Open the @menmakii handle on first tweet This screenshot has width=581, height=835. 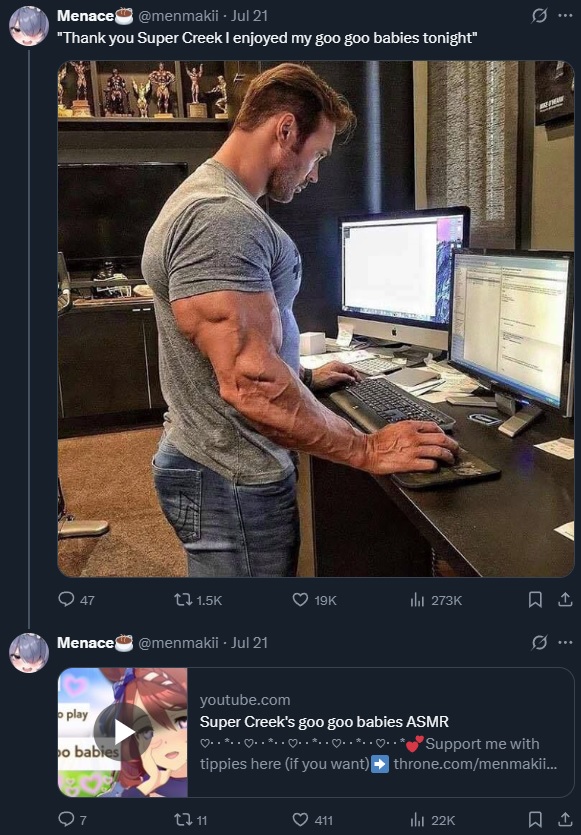coord(178,16)
